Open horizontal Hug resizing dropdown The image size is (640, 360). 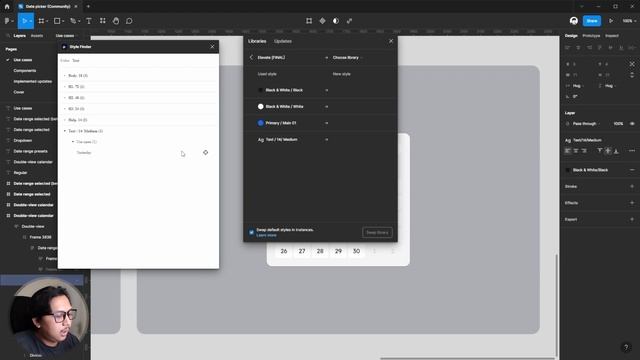click(x=578, y=86)
